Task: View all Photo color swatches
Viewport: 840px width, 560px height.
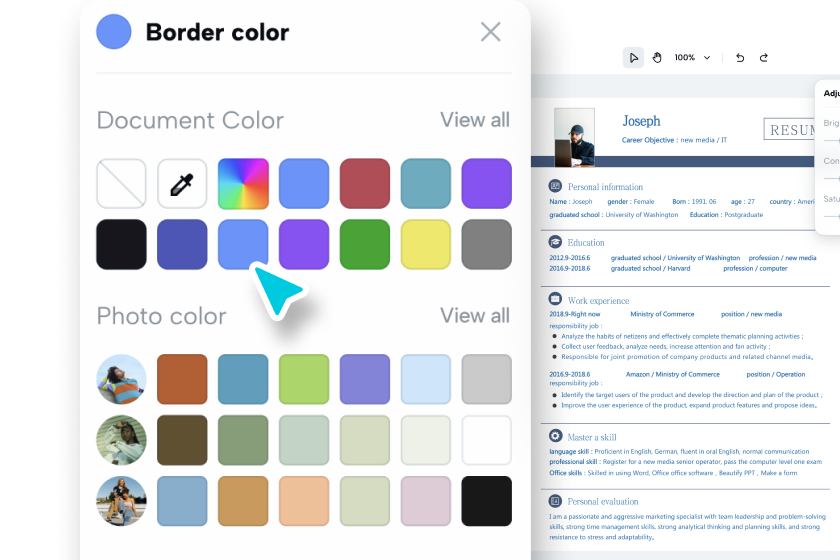Action: 475,315
